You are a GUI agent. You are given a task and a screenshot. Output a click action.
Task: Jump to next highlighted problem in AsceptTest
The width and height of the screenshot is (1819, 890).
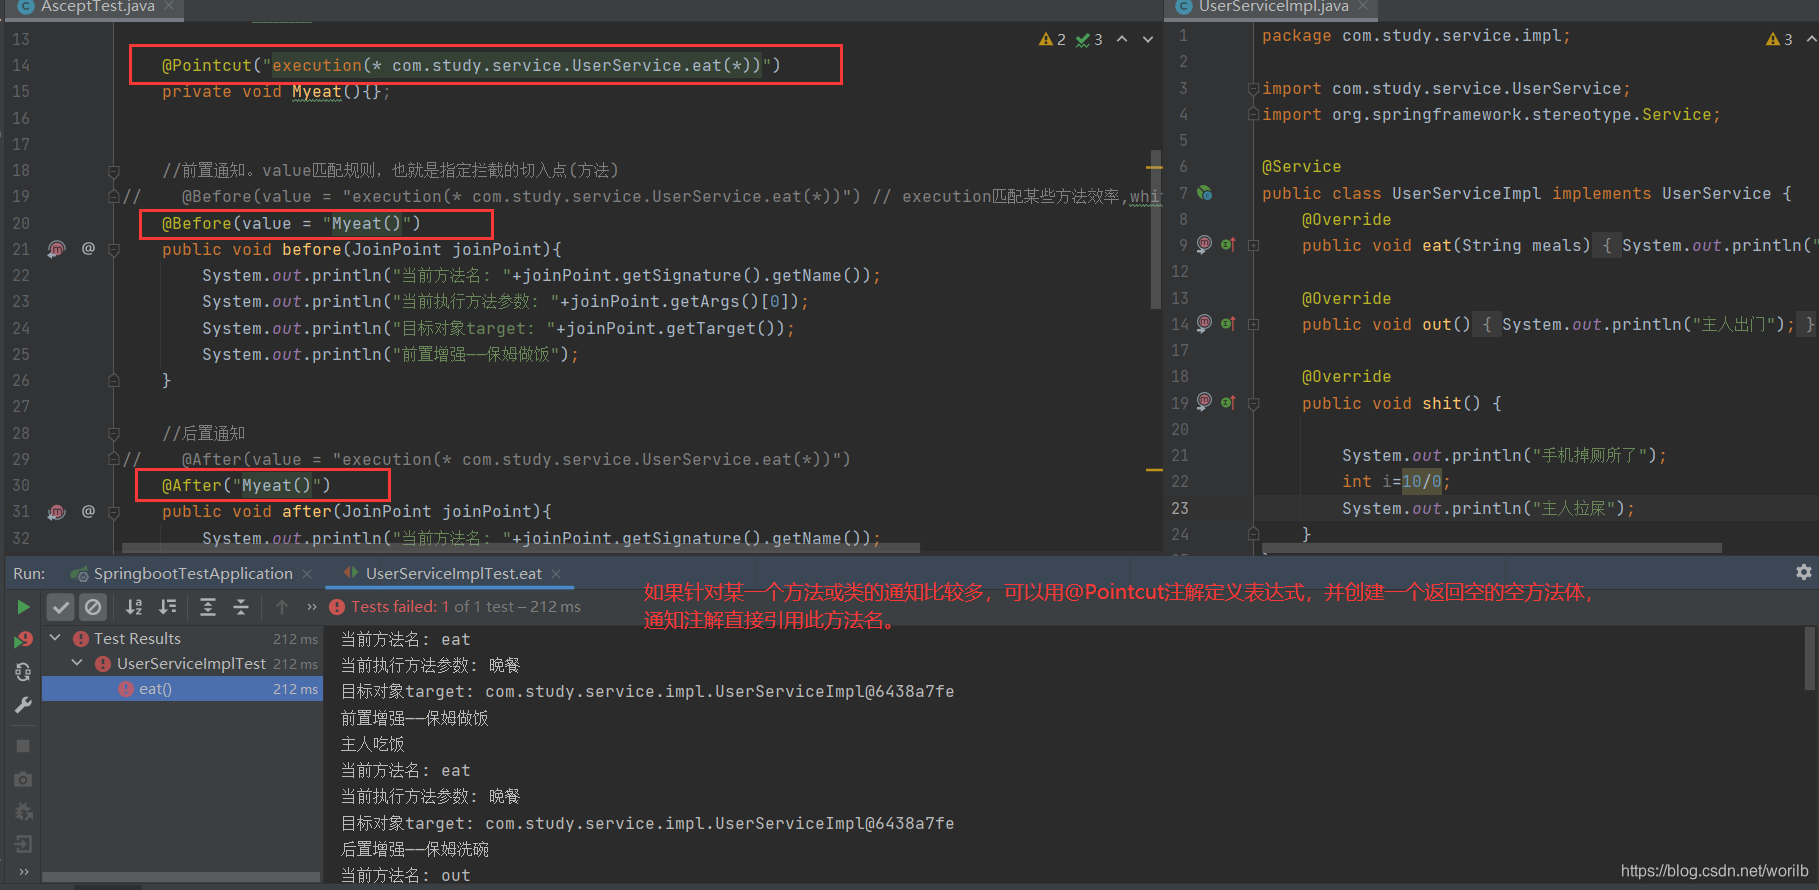(x=1148, y=39)
